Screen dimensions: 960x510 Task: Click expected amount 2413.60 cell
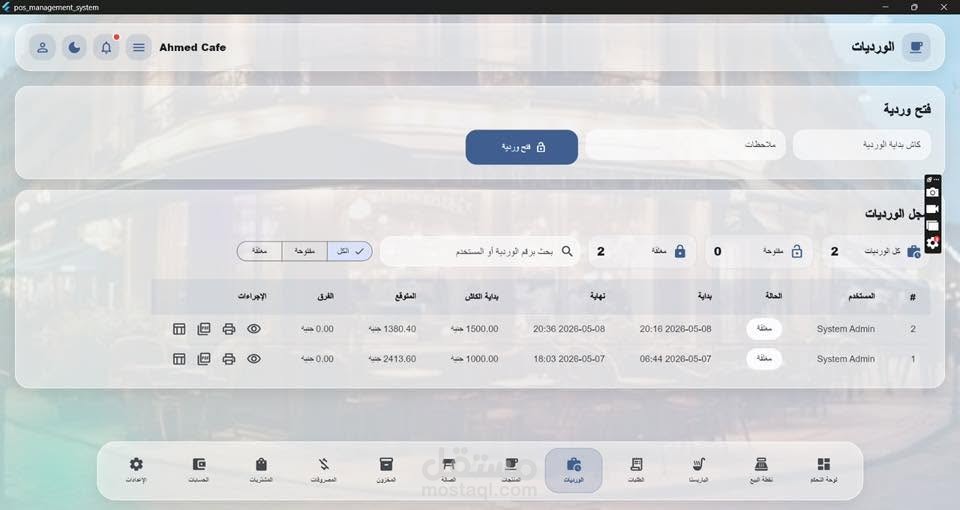[392, 359]
